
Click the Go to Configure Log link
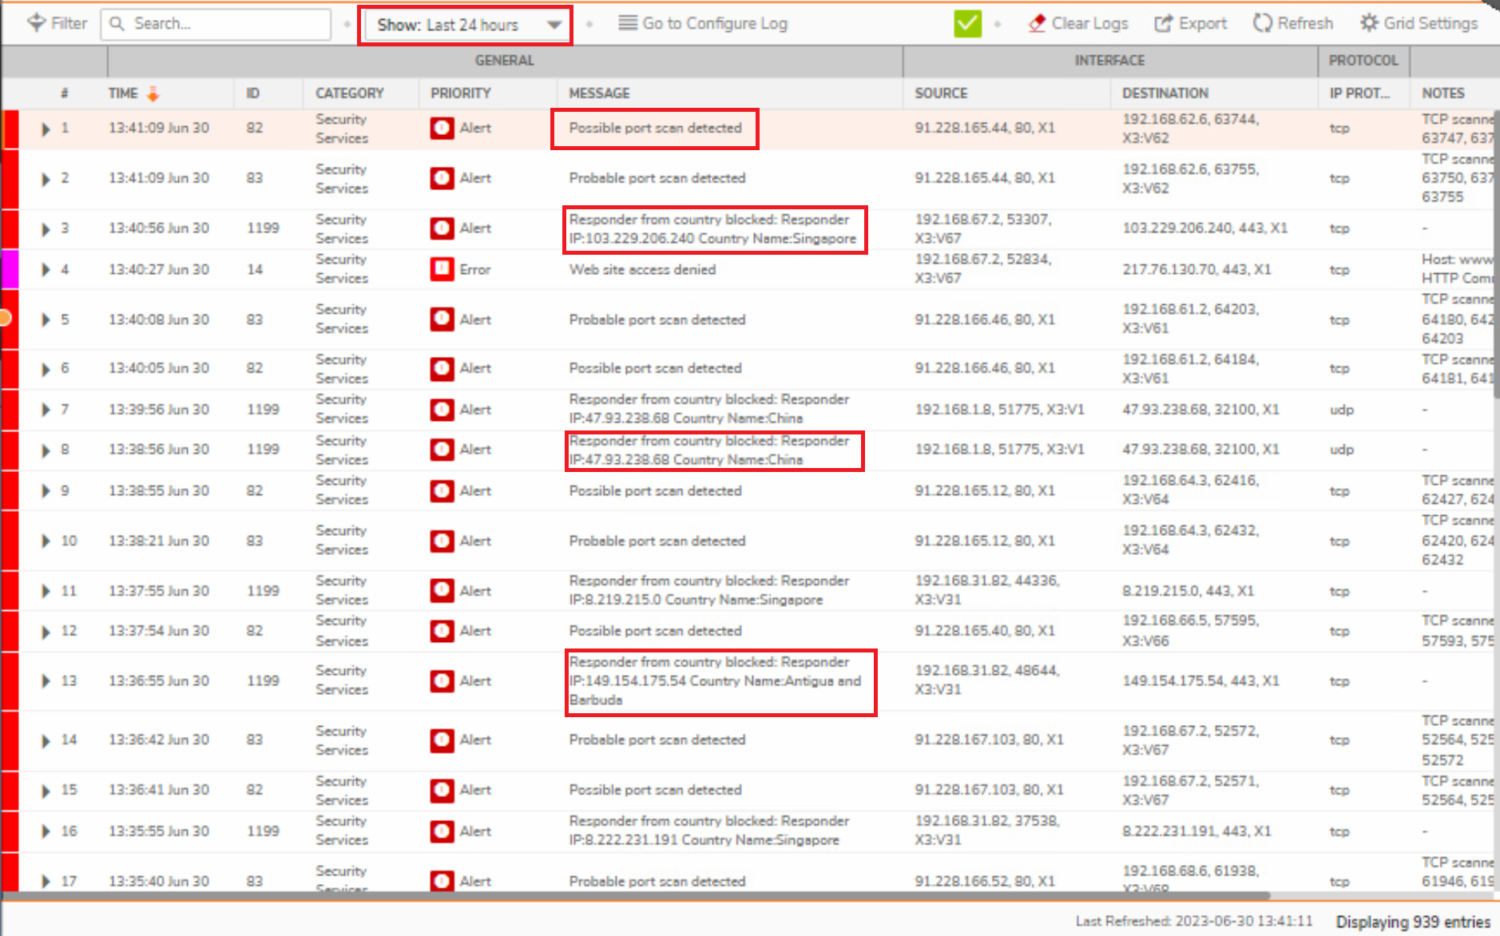[714, 23]
